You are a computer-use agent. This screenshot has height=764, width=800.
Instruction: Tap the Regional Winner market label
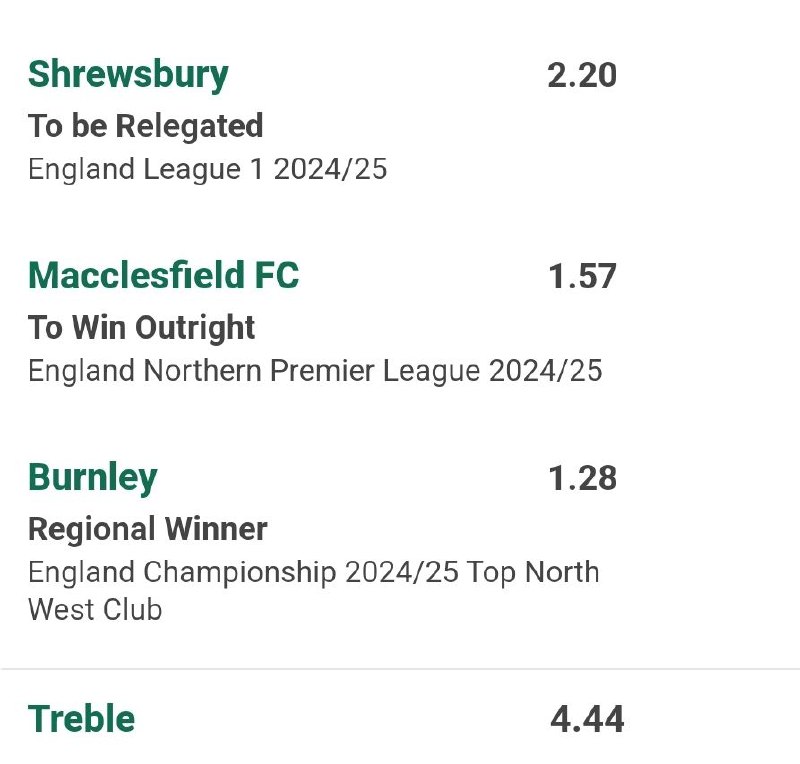pyautogui.click(x=148, y=529)
